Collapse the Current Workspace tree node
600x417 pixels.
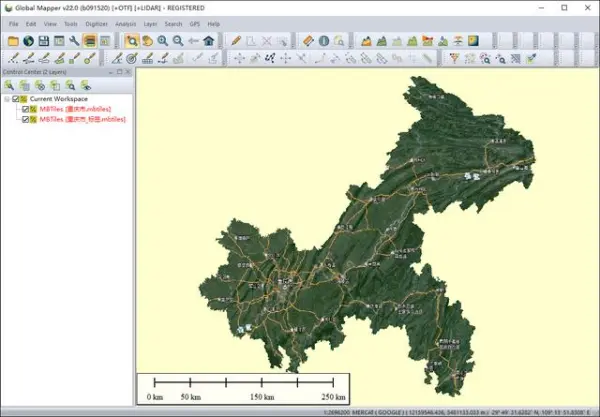coord(7,99)
